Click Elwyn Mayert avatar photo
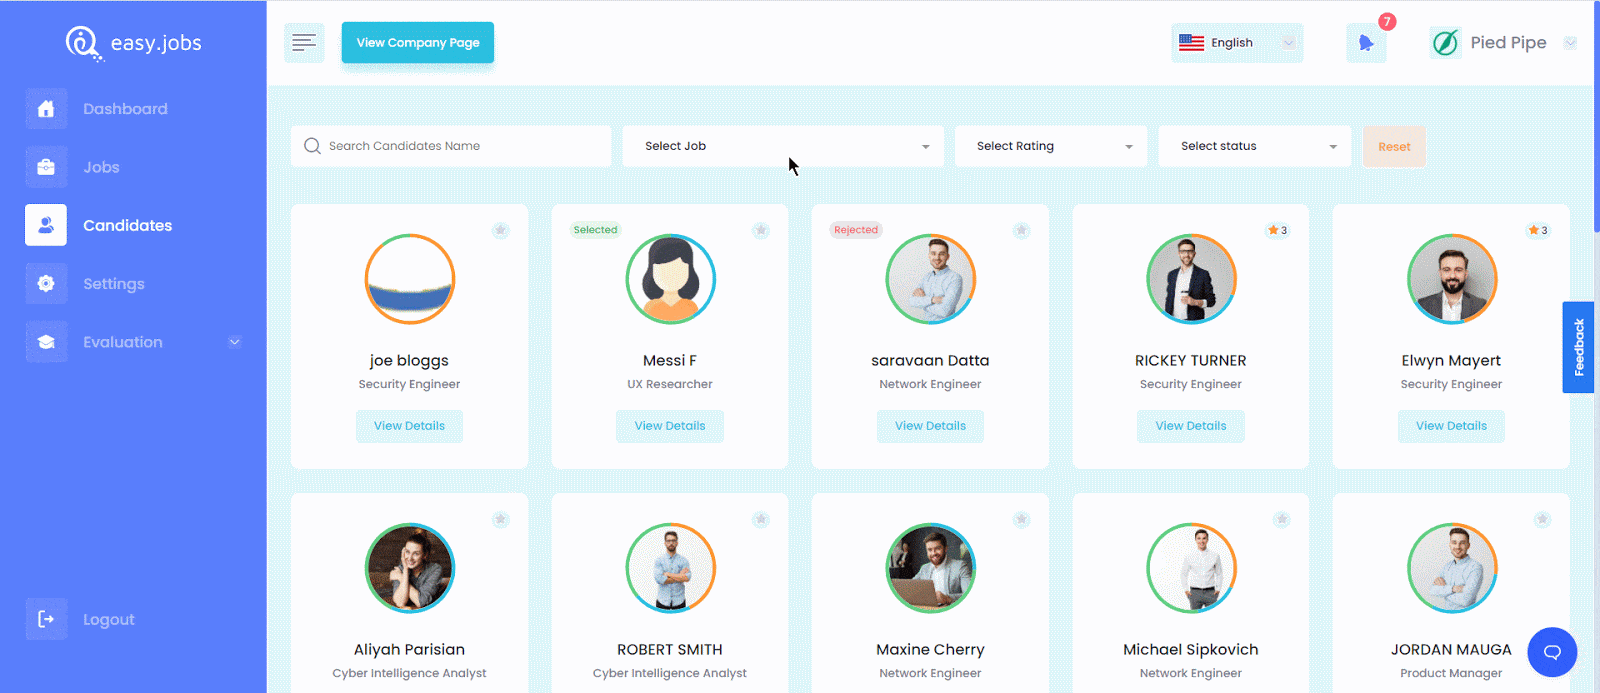The height and width of the screenshot is (693, 1600). coord(1452,279)
